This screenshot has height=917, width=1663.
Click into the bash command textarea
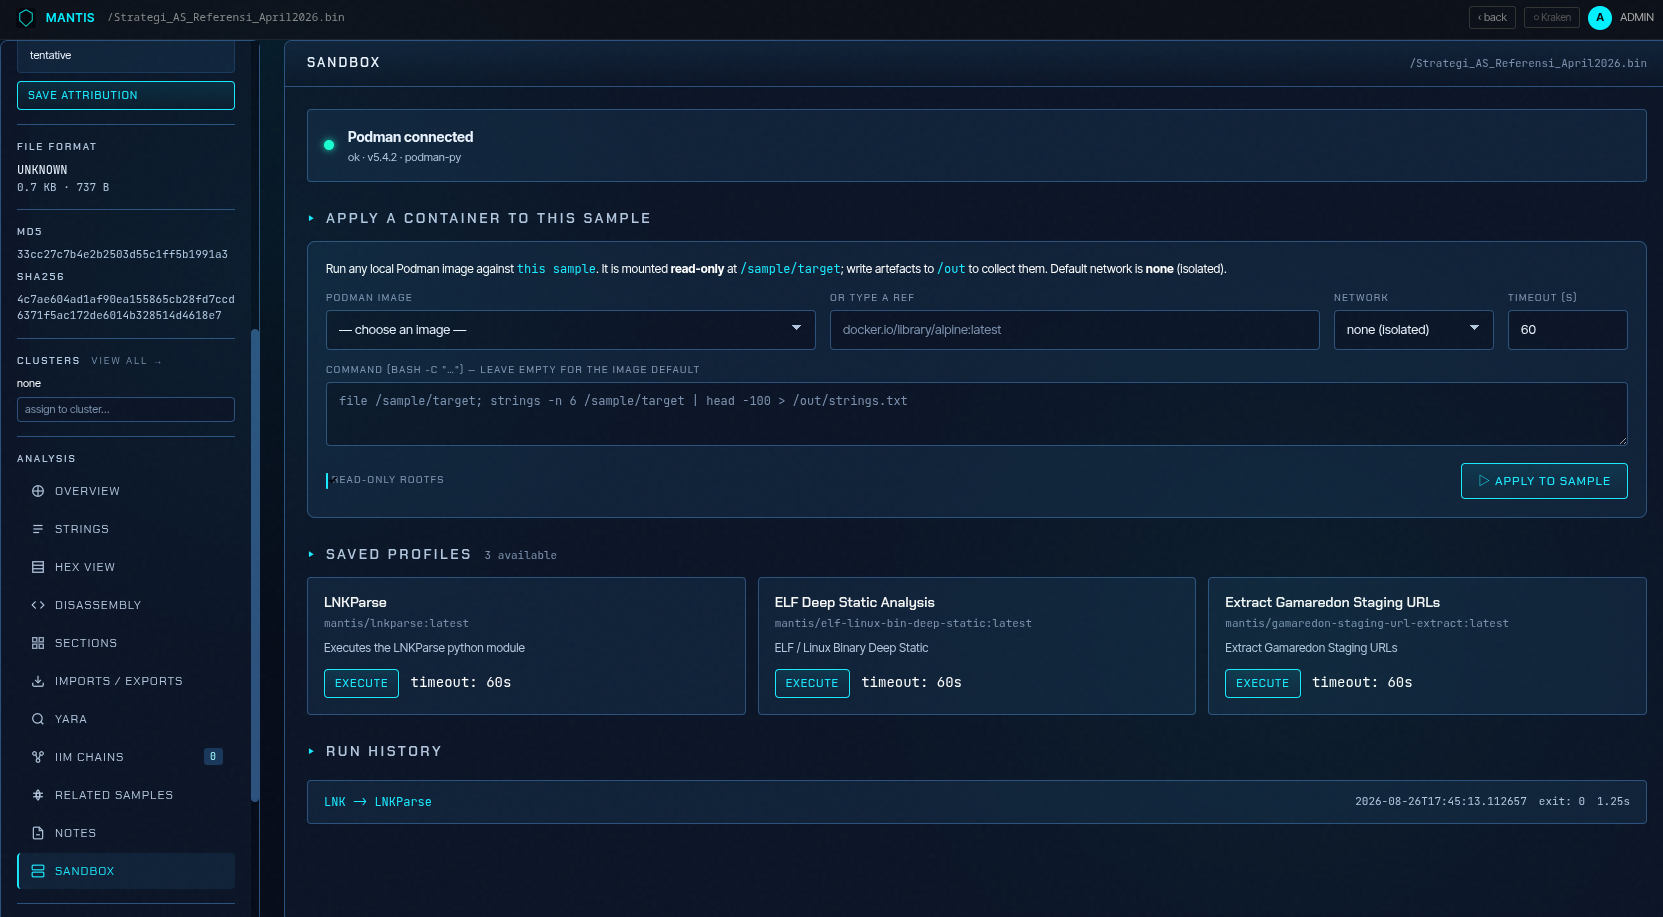tap(976, 414)
